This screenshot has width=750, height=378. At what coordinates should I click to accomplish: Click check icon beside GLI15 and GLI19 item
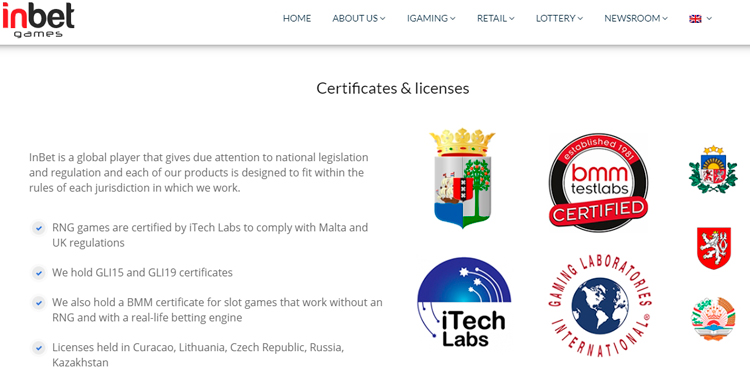(39, 273)
